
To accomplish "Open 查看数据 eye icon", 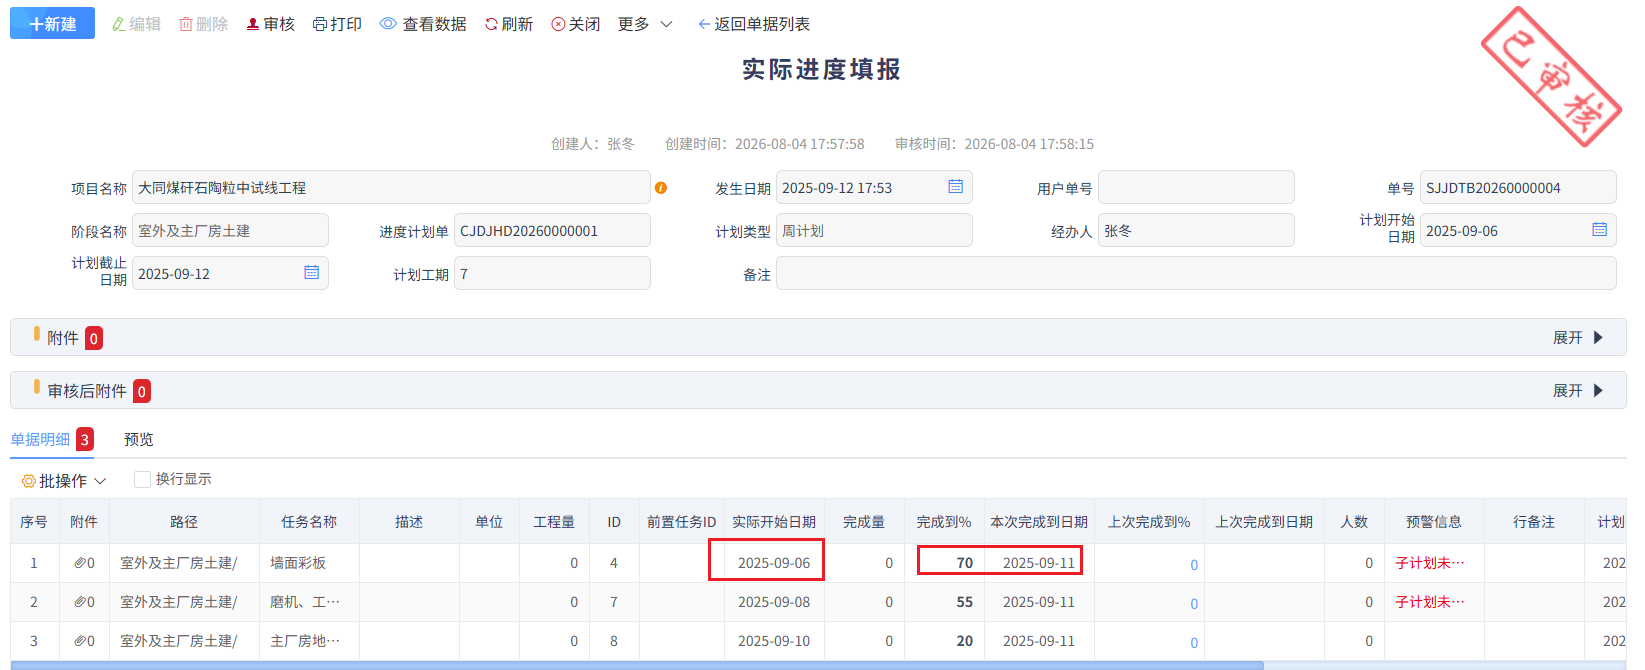I will click(388, 24).
